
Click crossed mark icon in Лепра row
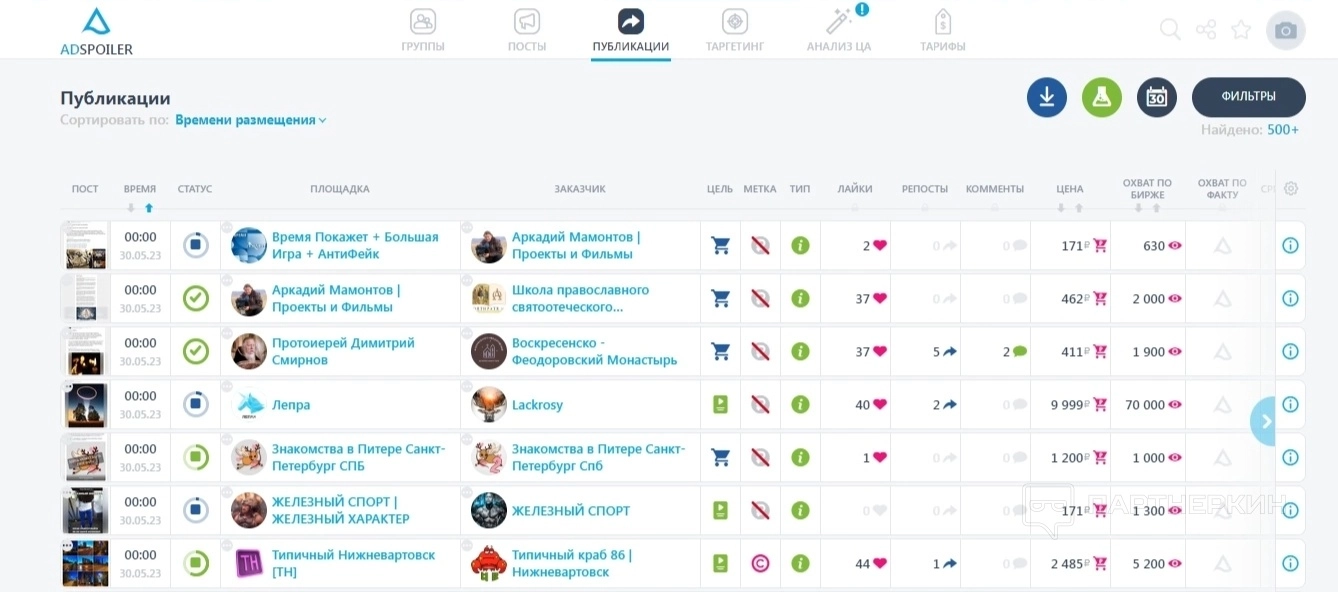click(x=760, y=404)
